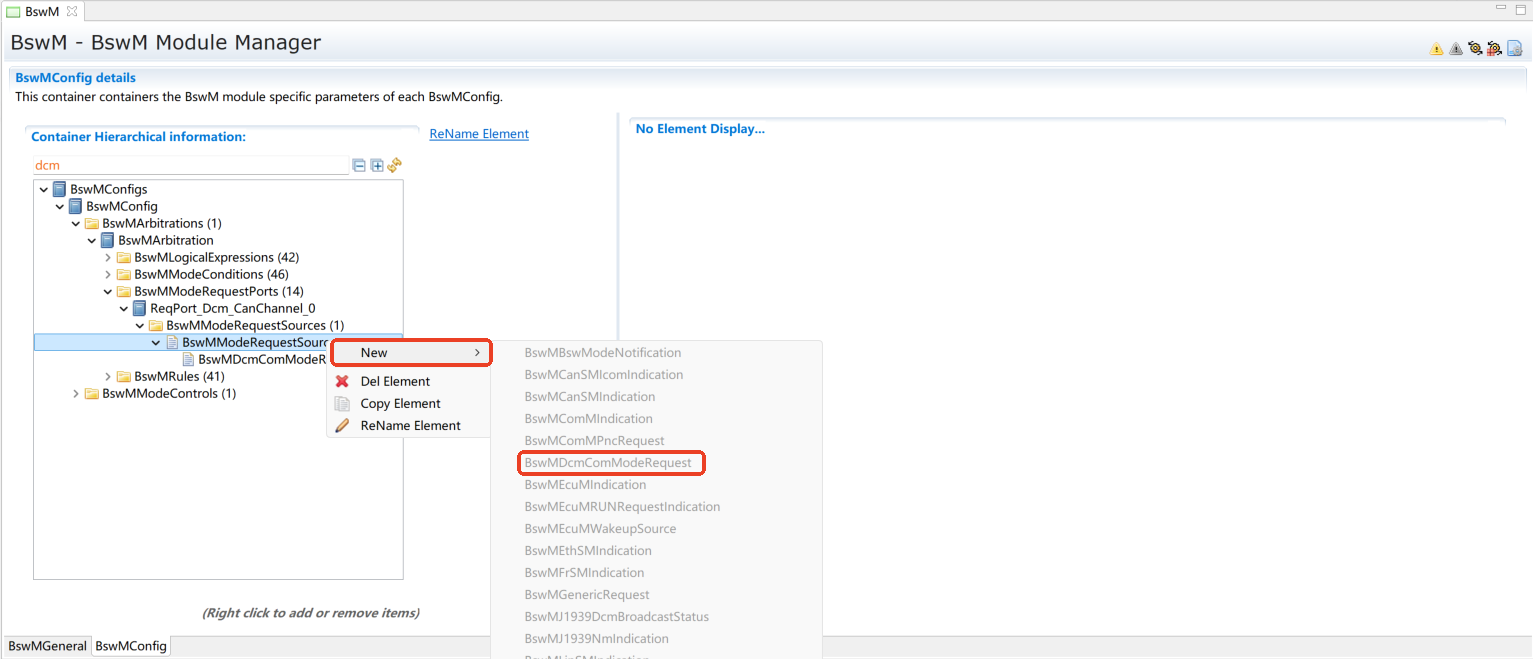This screenshot has height=659, width=1533.
Task: Collapse the BswMConfigs root node
Action: pyautogui.click(x=44, y=189)
